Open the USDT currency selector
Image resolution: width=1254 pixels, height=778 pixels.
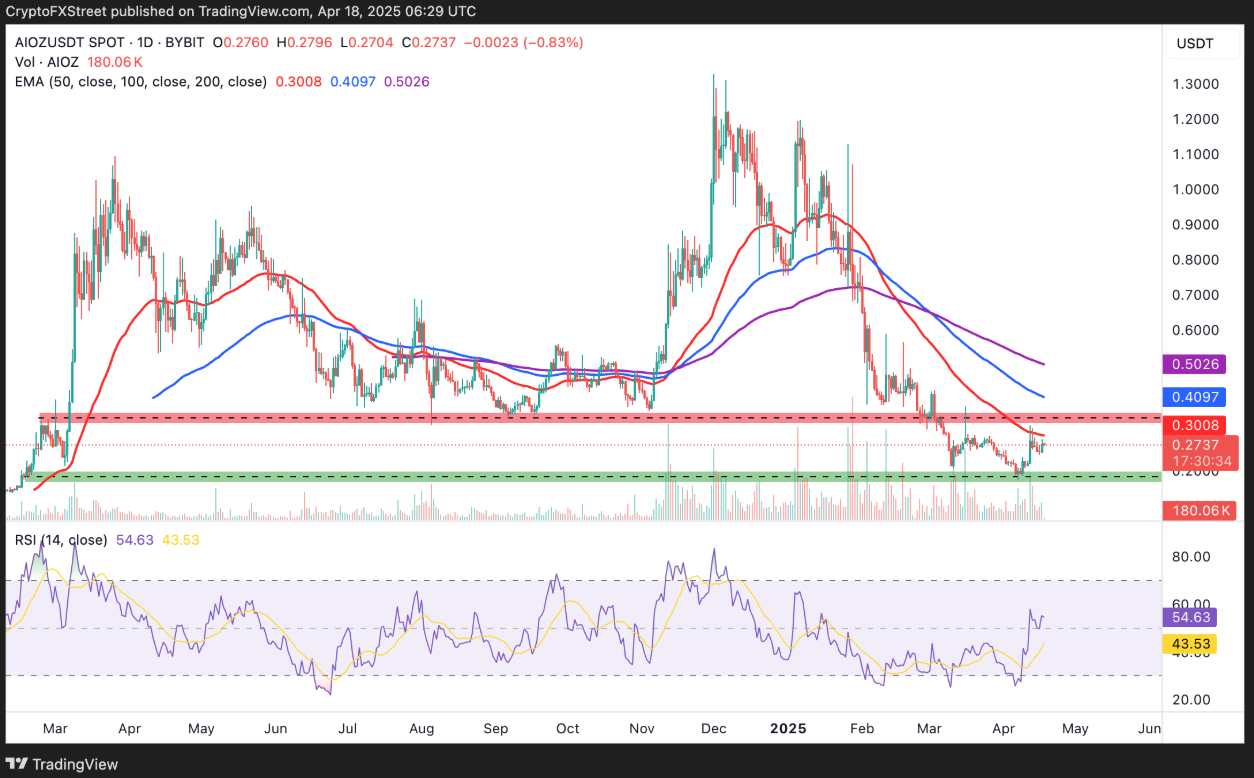coord(1194,43)
